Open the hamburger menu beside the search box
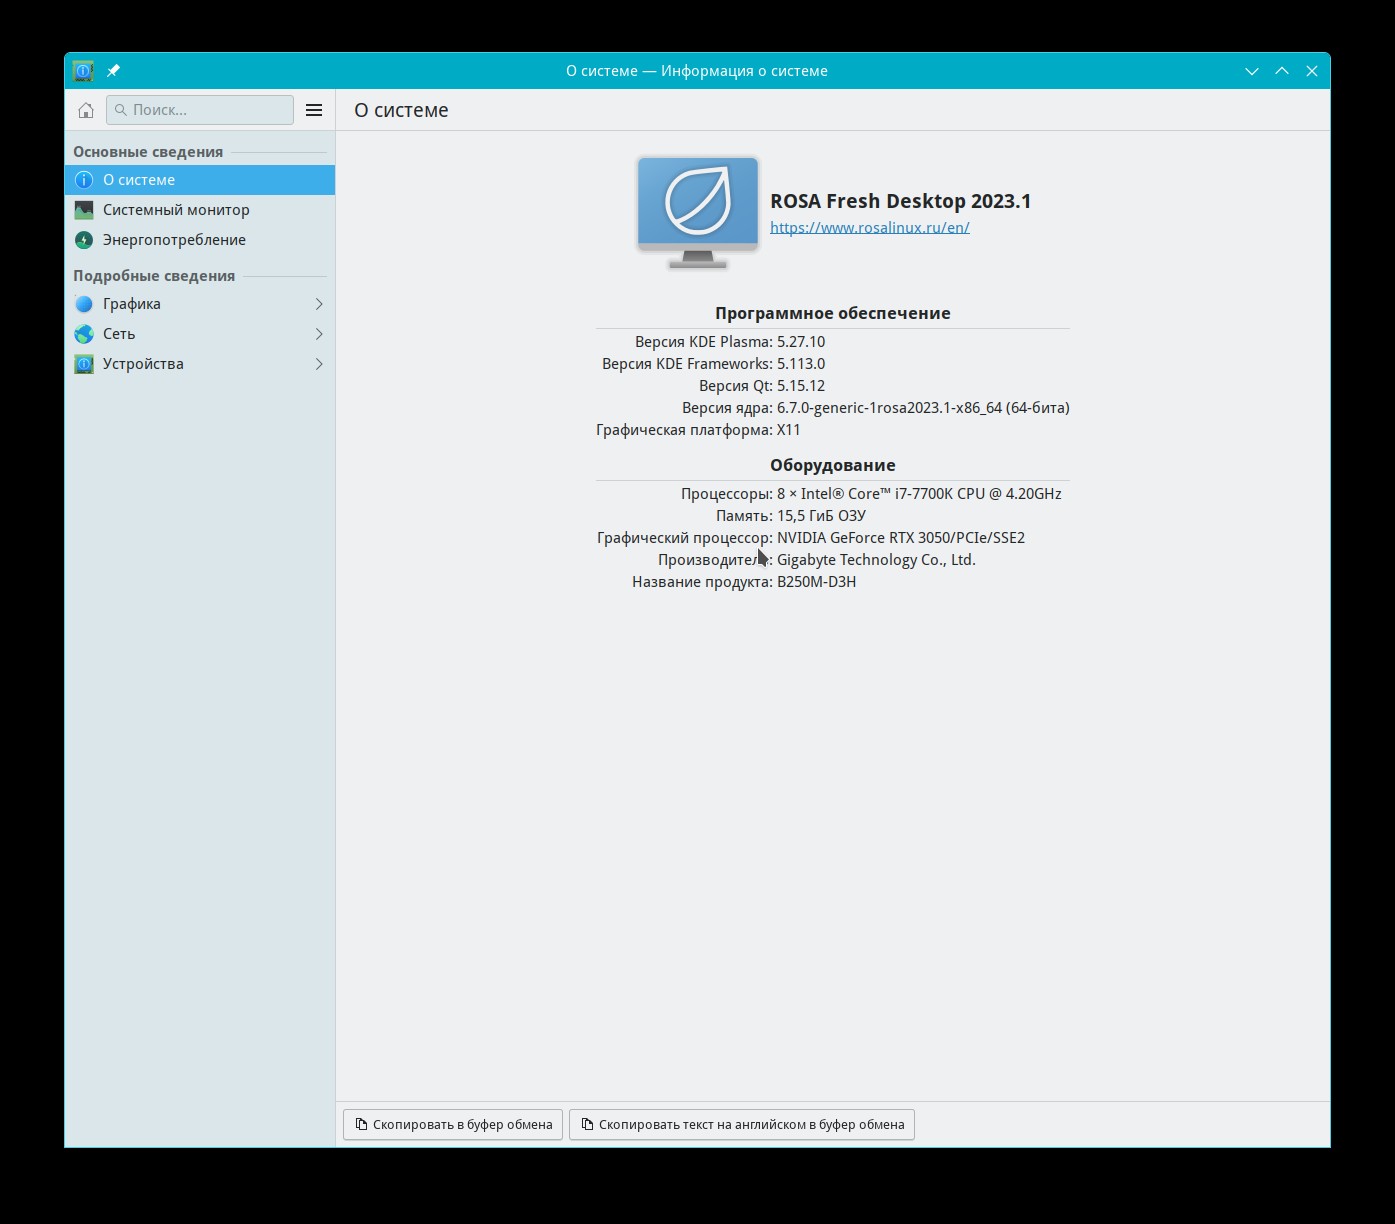Image resolution: width=1395 pixels, height=1224 pixels. tap(314, 110)
